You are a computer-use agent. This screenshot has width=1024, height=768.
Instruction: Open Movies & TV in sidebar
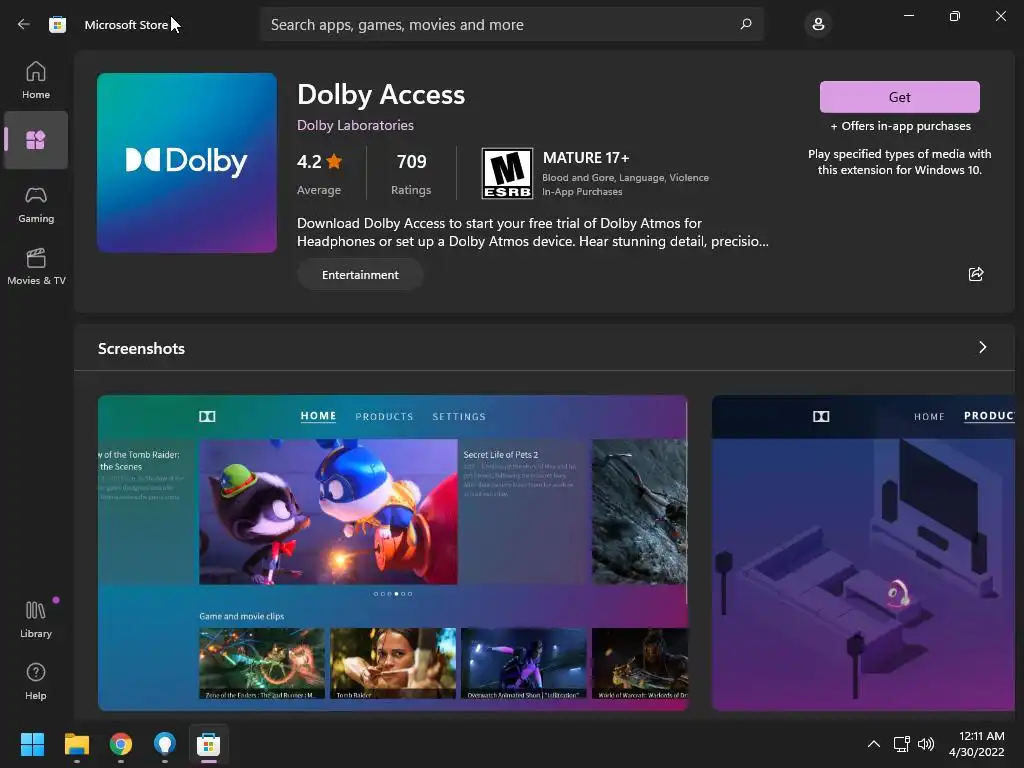(x=36, y=266)
